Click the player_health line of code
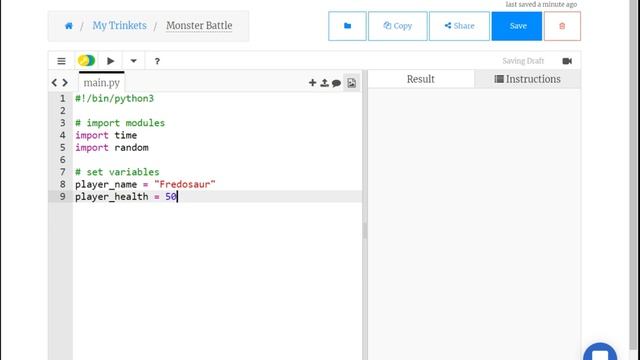Image resolution: width=640 pixels, height=360 pixels. tap(126, 197)
